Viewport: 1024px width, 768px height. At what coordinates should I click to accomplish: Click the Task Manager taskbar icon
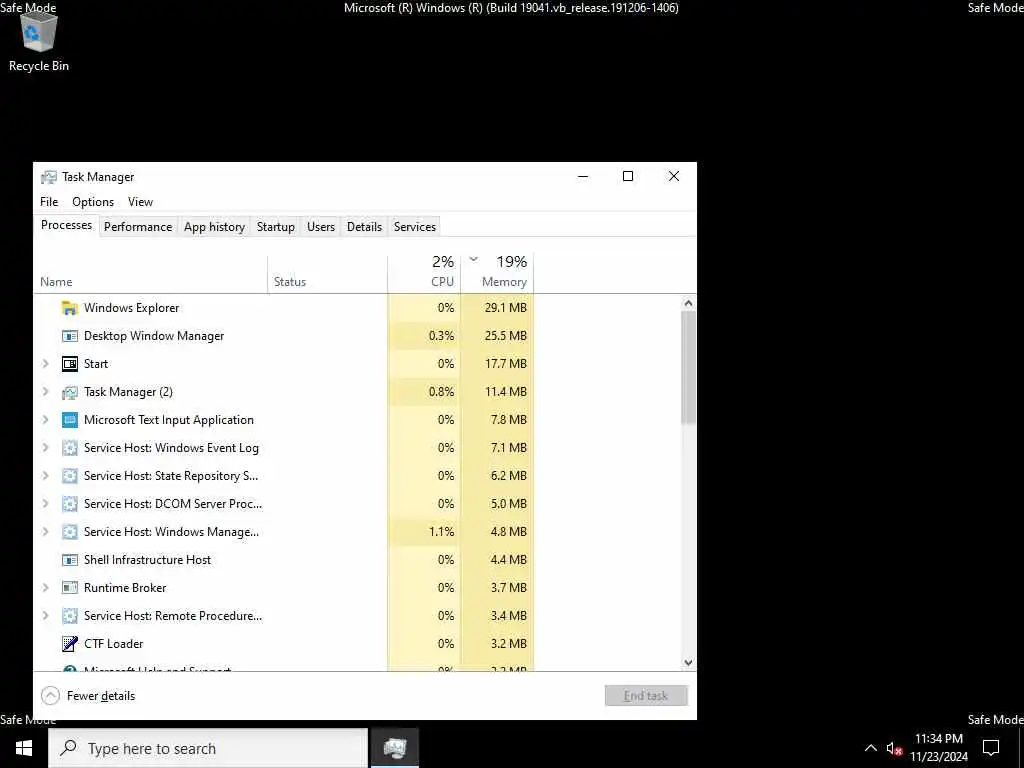[394, 748]
